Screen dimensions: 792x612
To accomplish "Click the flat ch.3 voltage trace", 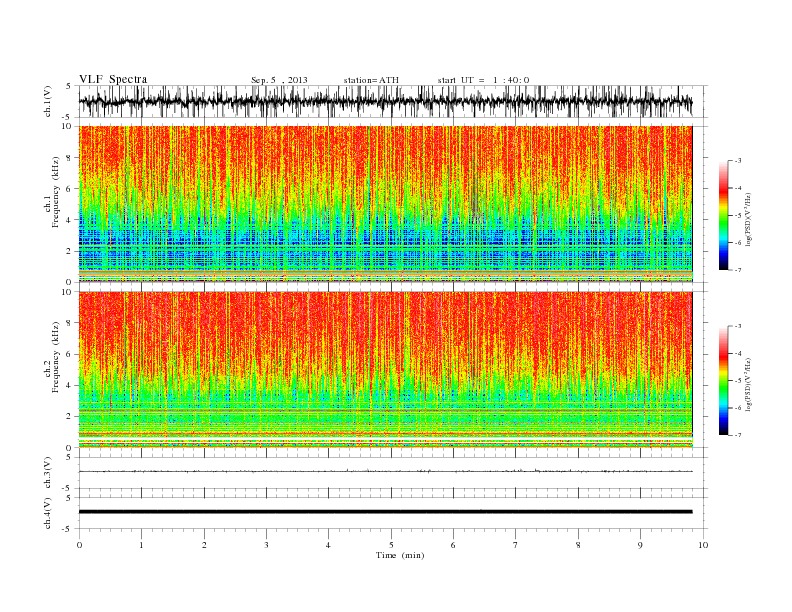I will pyautogui.click(x=386, y=471).
